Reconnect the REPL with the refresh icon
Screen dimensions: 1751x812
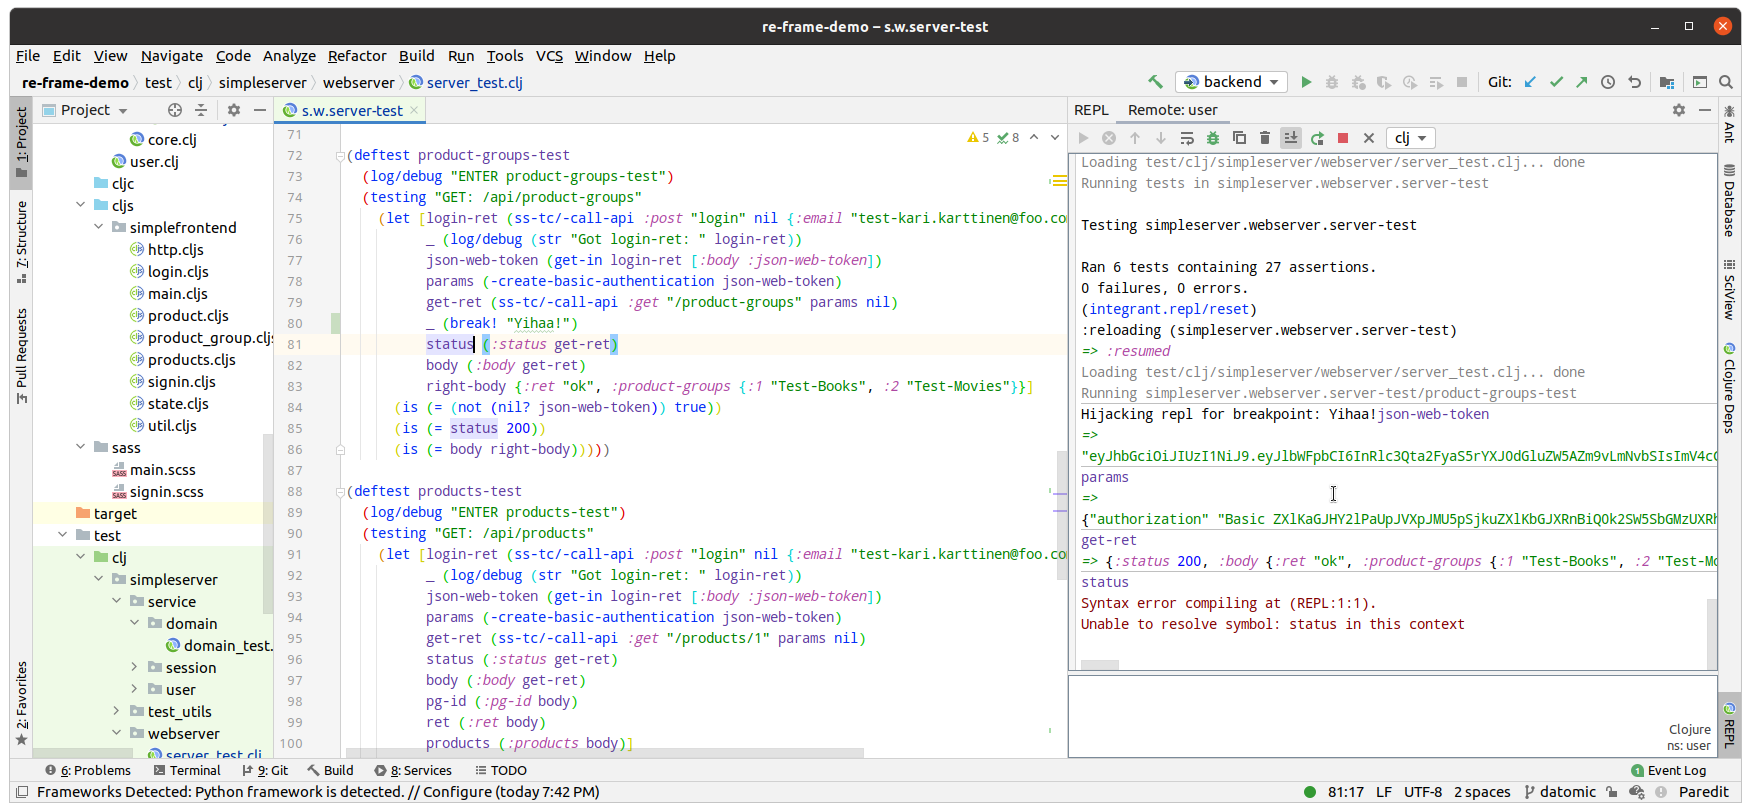pos(1317,138)
